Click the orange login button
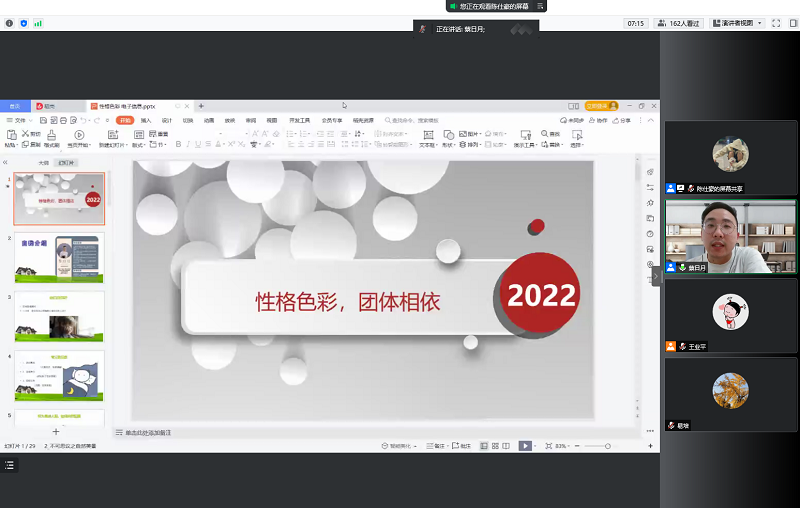Screen dimensions: 800x508 601,105
